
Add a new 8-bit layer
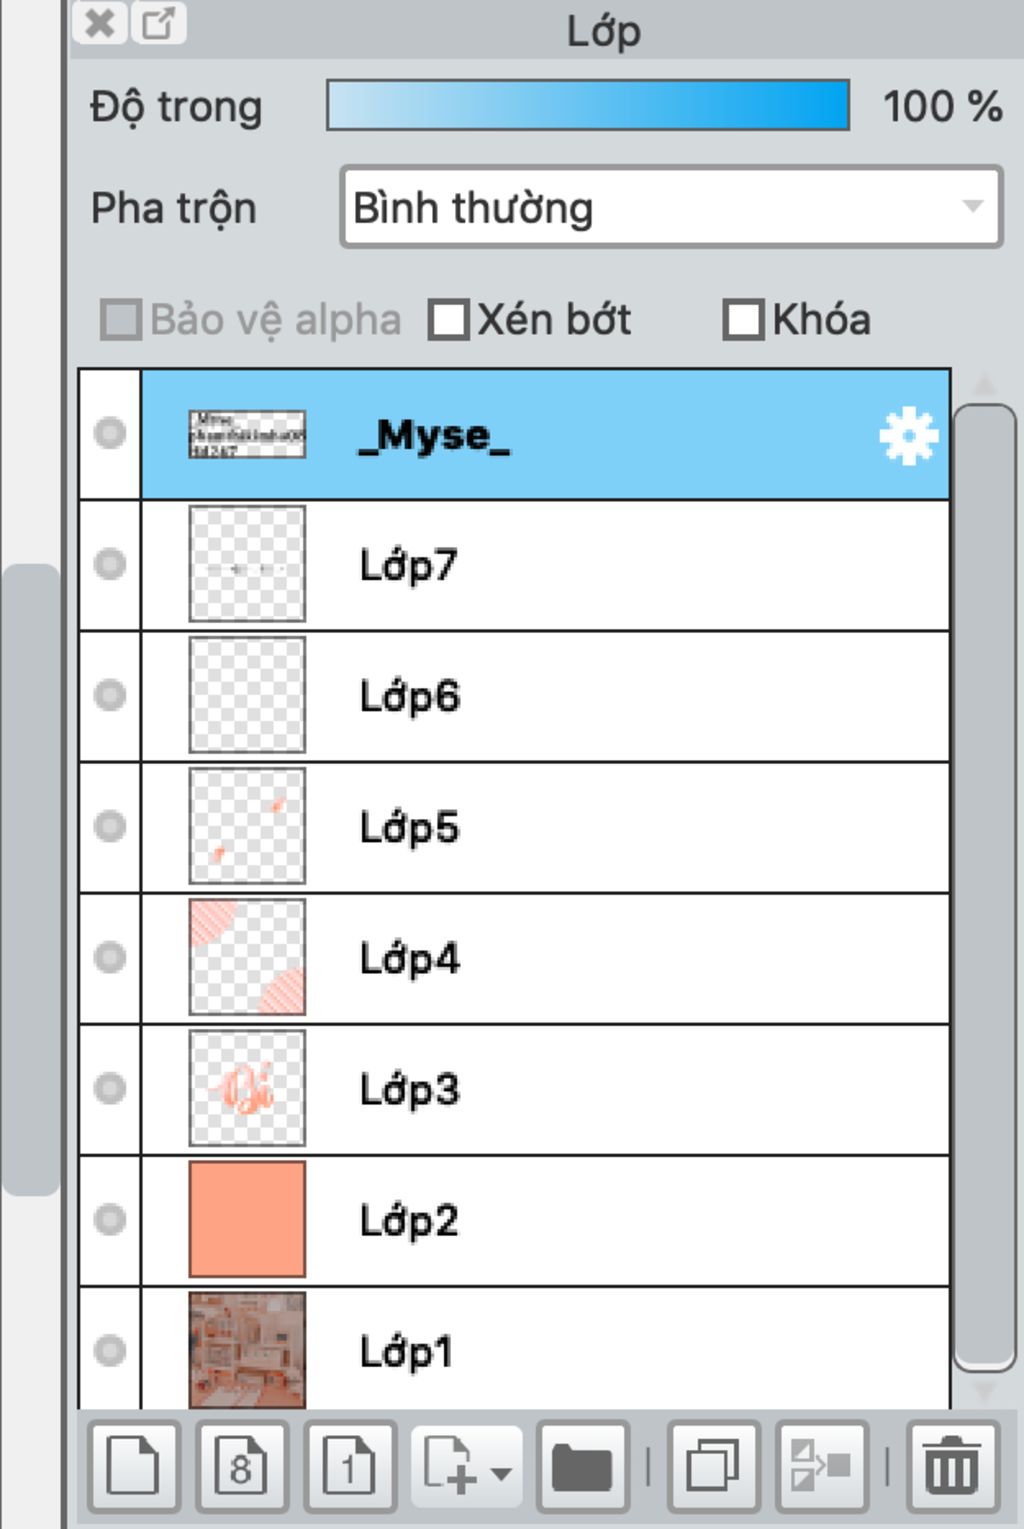click(241, 1466)
